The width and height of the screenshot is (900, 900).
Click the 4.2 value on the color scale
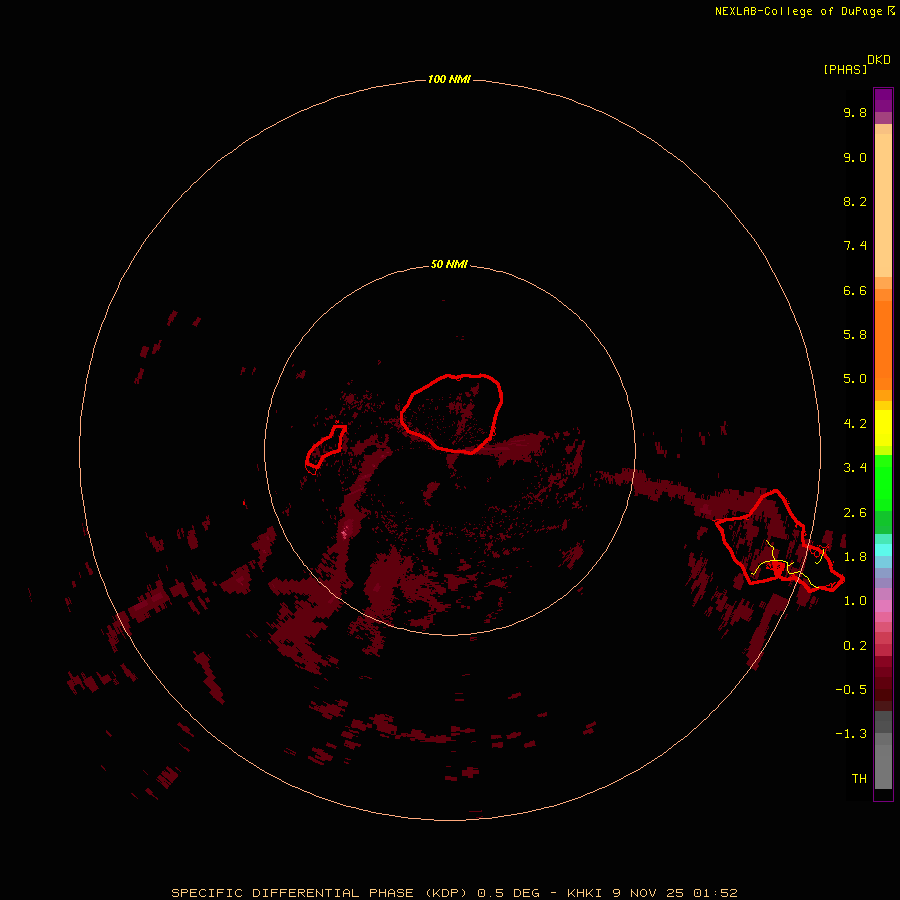855,424
